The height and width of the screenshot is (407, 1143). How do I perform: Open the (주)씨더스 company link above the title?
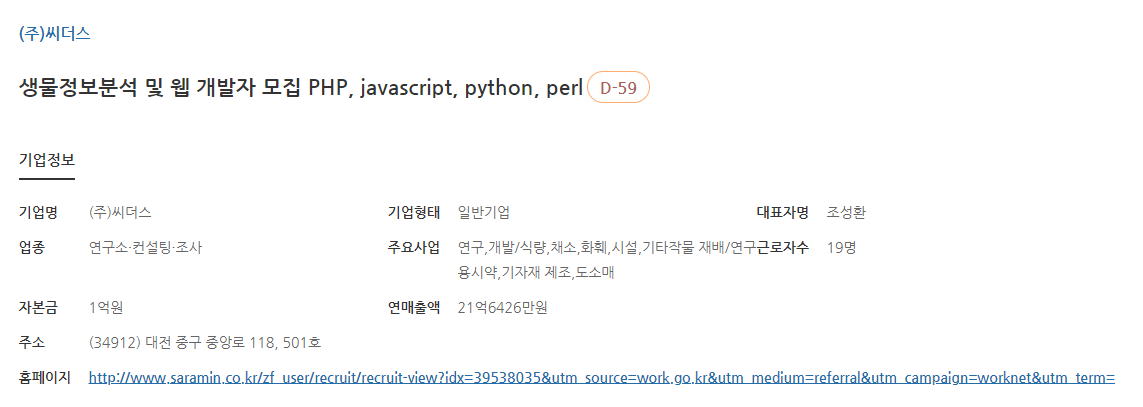(x=55, y=34)
